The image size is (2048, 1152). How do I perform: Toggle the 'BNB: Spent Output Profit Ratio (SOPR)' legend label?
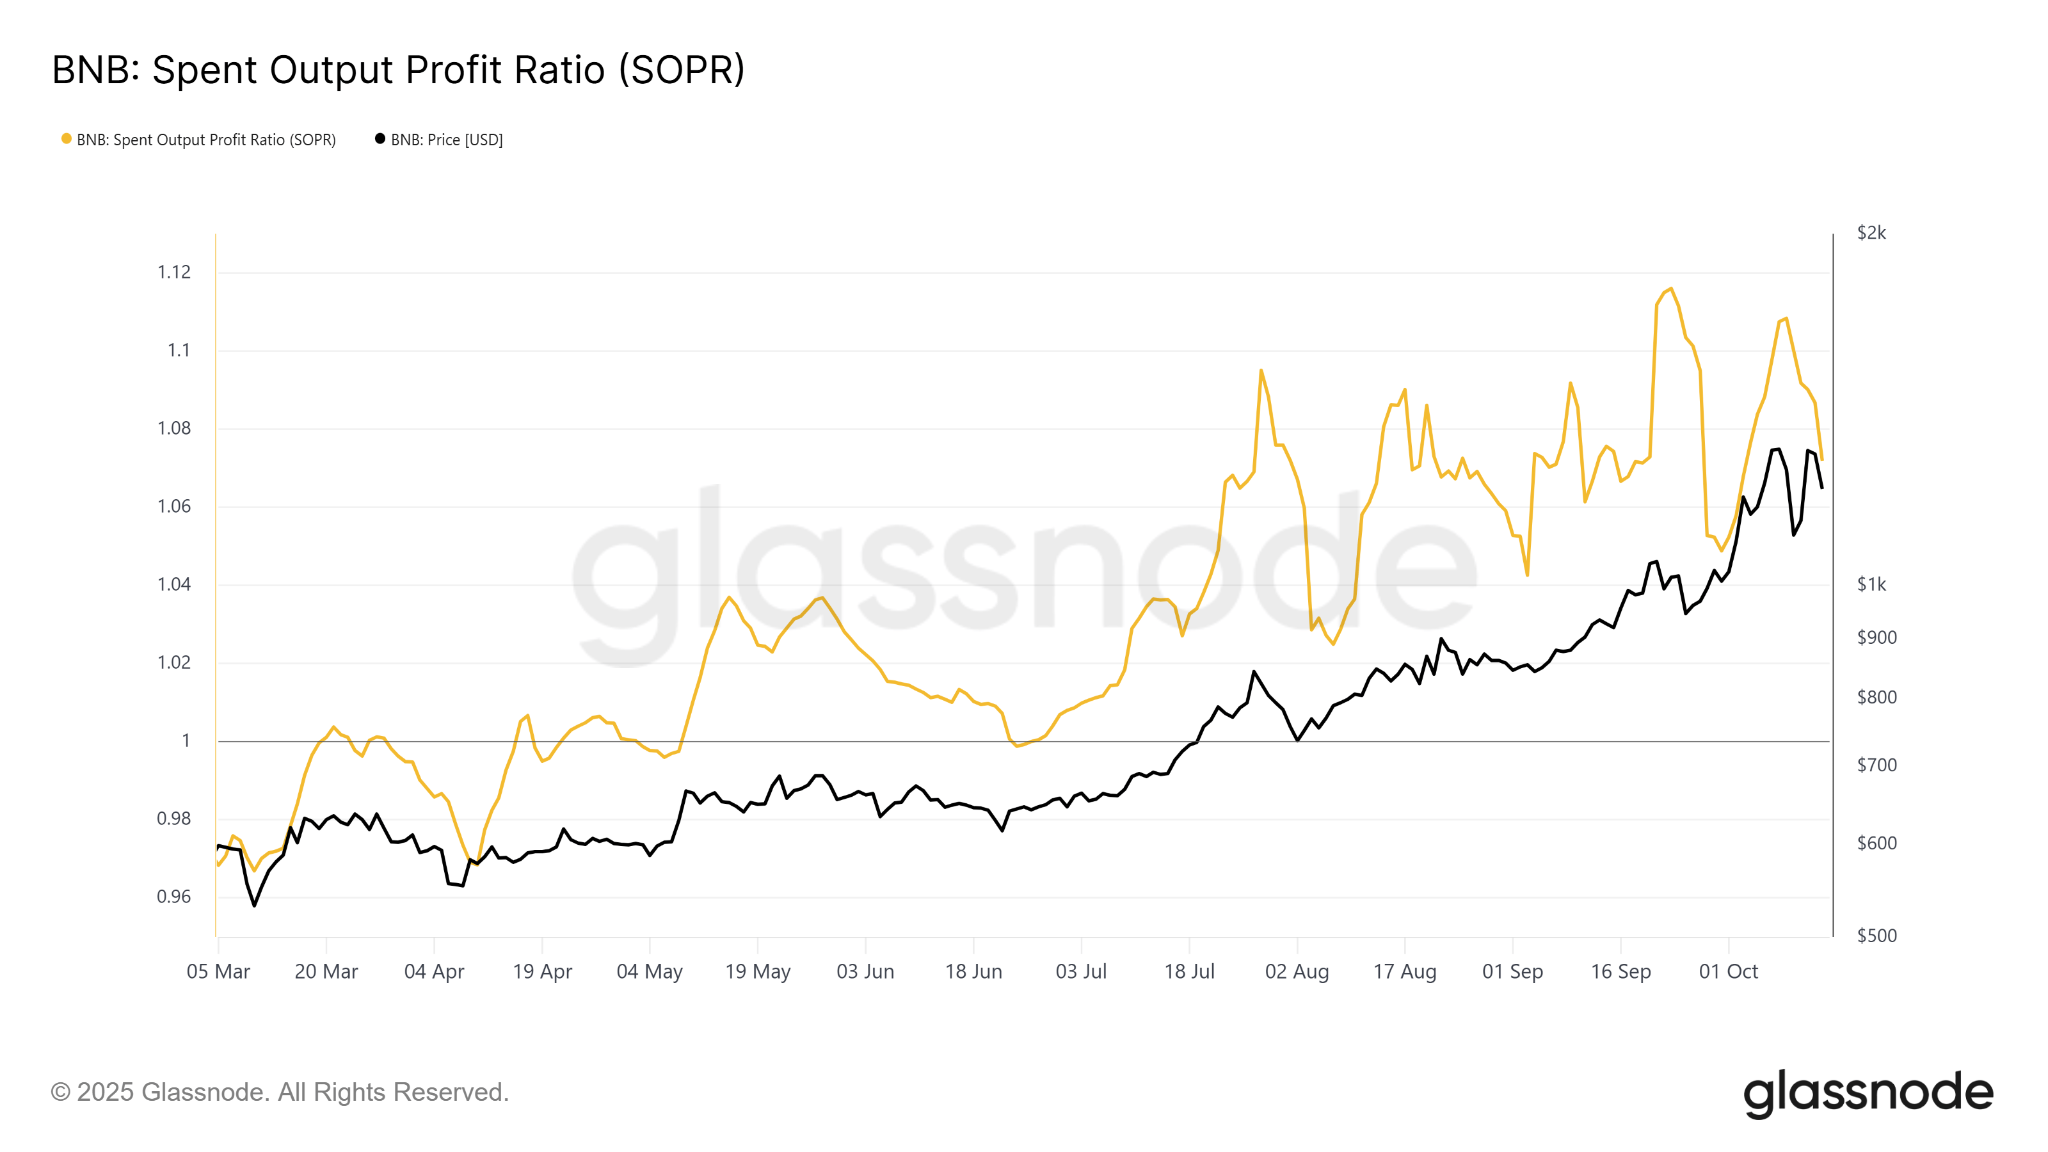(x=206, y=140)
